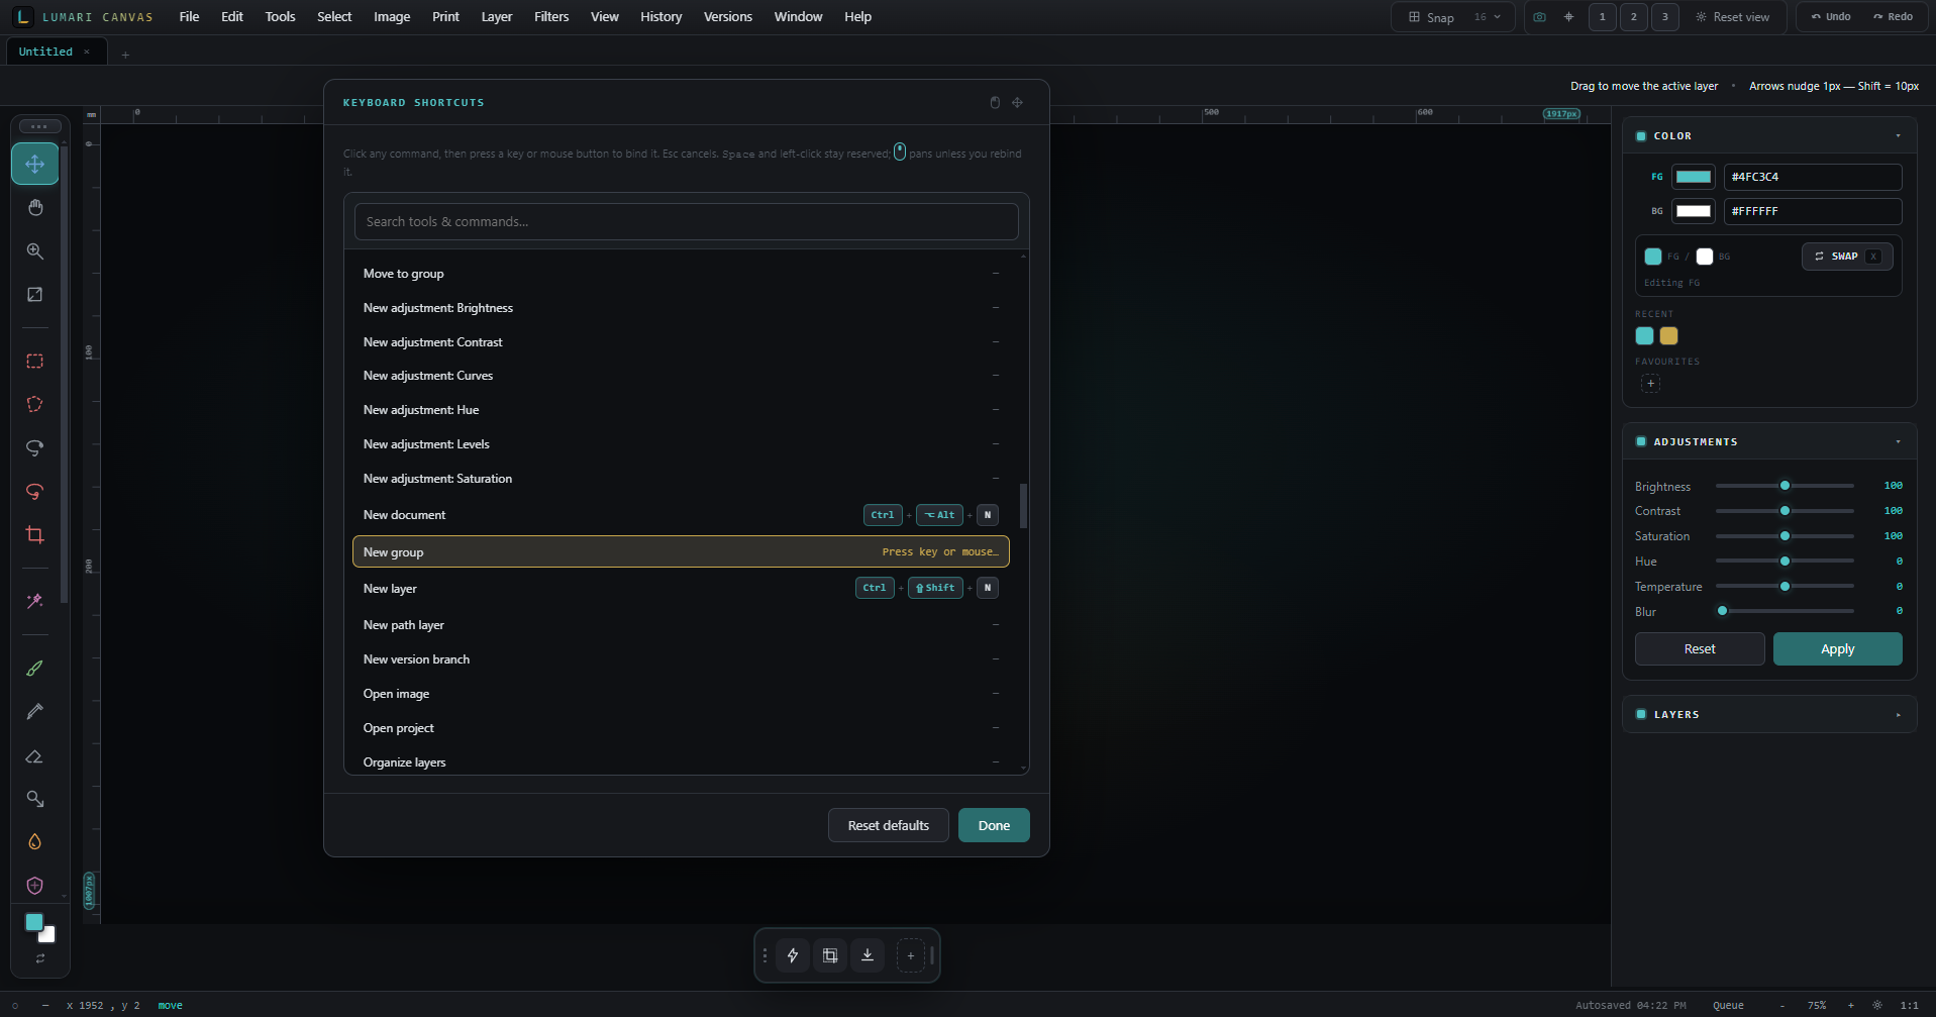Expand the toolbox overflow dots handle
This screenshot has height=1017, width=1936.
click(39, 126)
